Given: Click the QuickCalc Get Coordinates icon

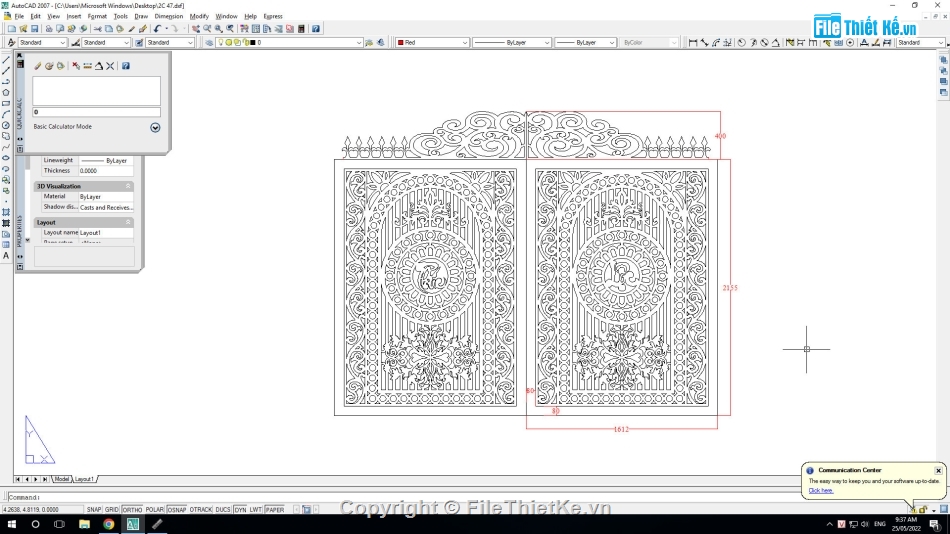Looking at the screenshot, I should coord(76,65).
